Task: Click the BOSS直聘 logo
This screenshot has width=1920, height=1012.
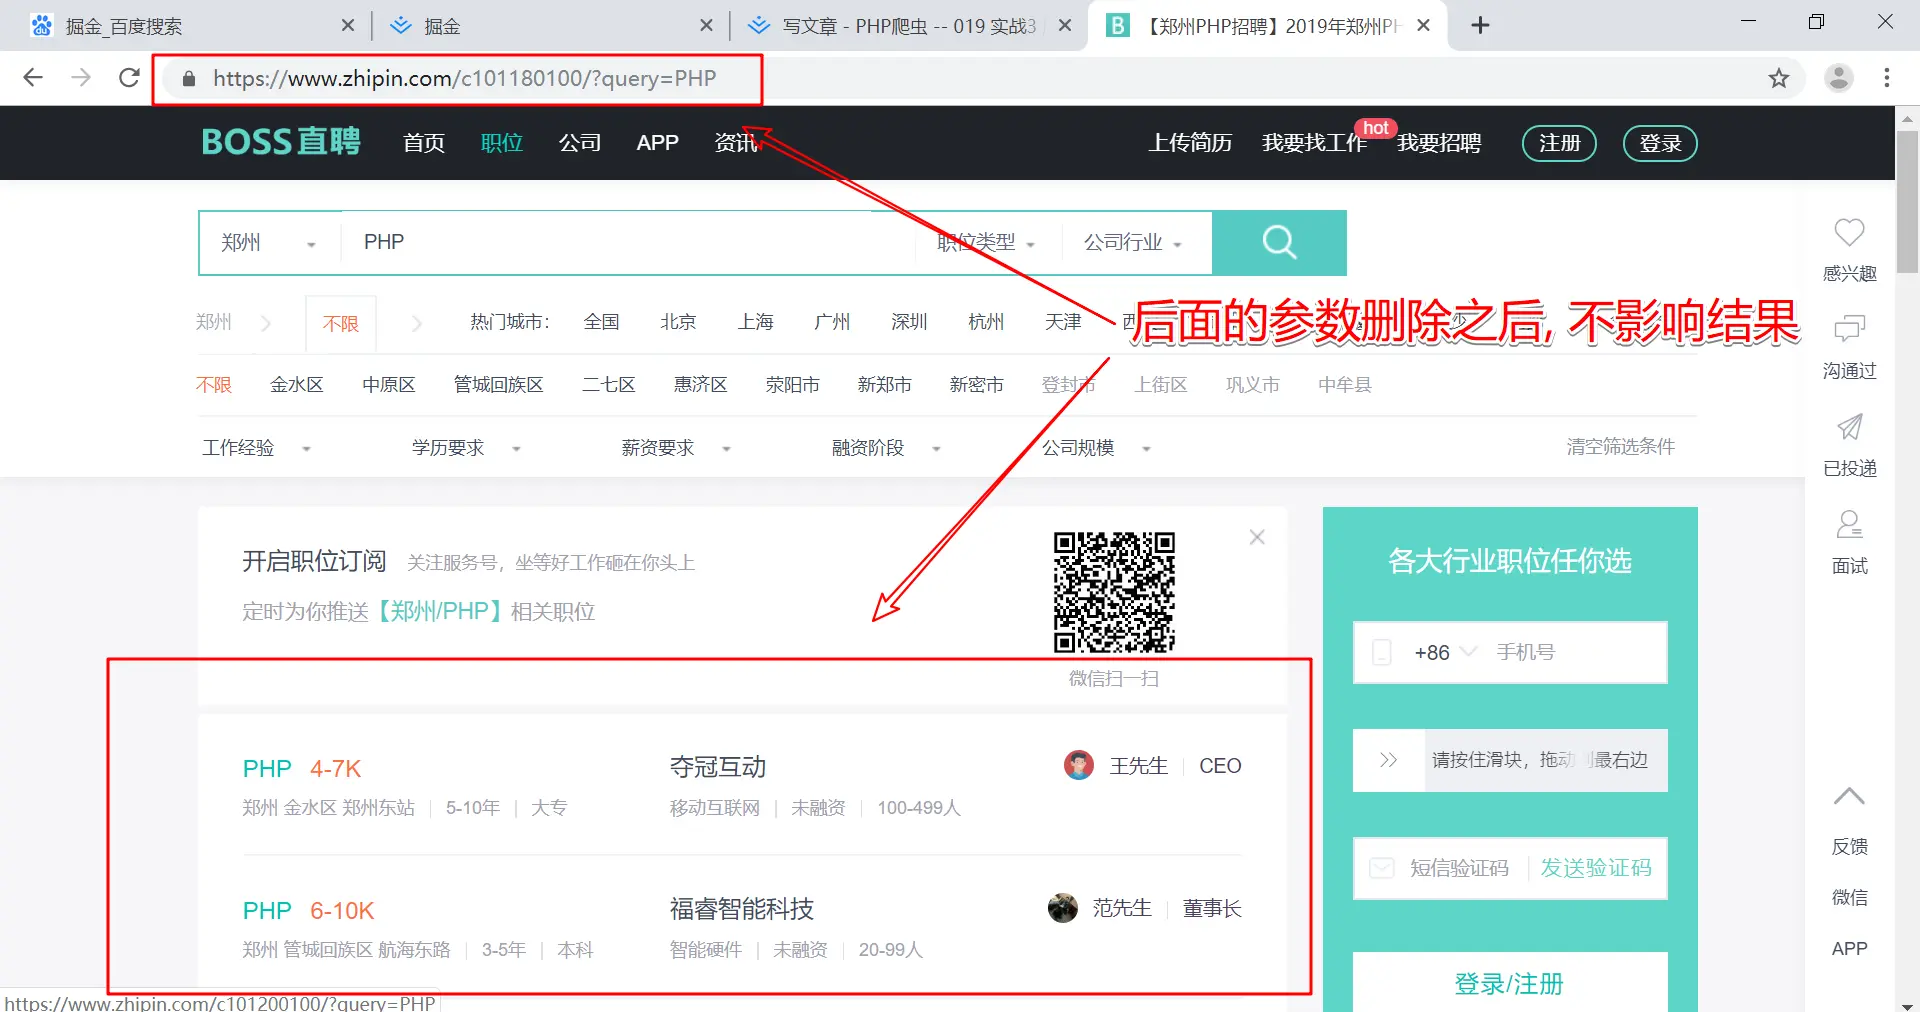Action: [281, 142]
